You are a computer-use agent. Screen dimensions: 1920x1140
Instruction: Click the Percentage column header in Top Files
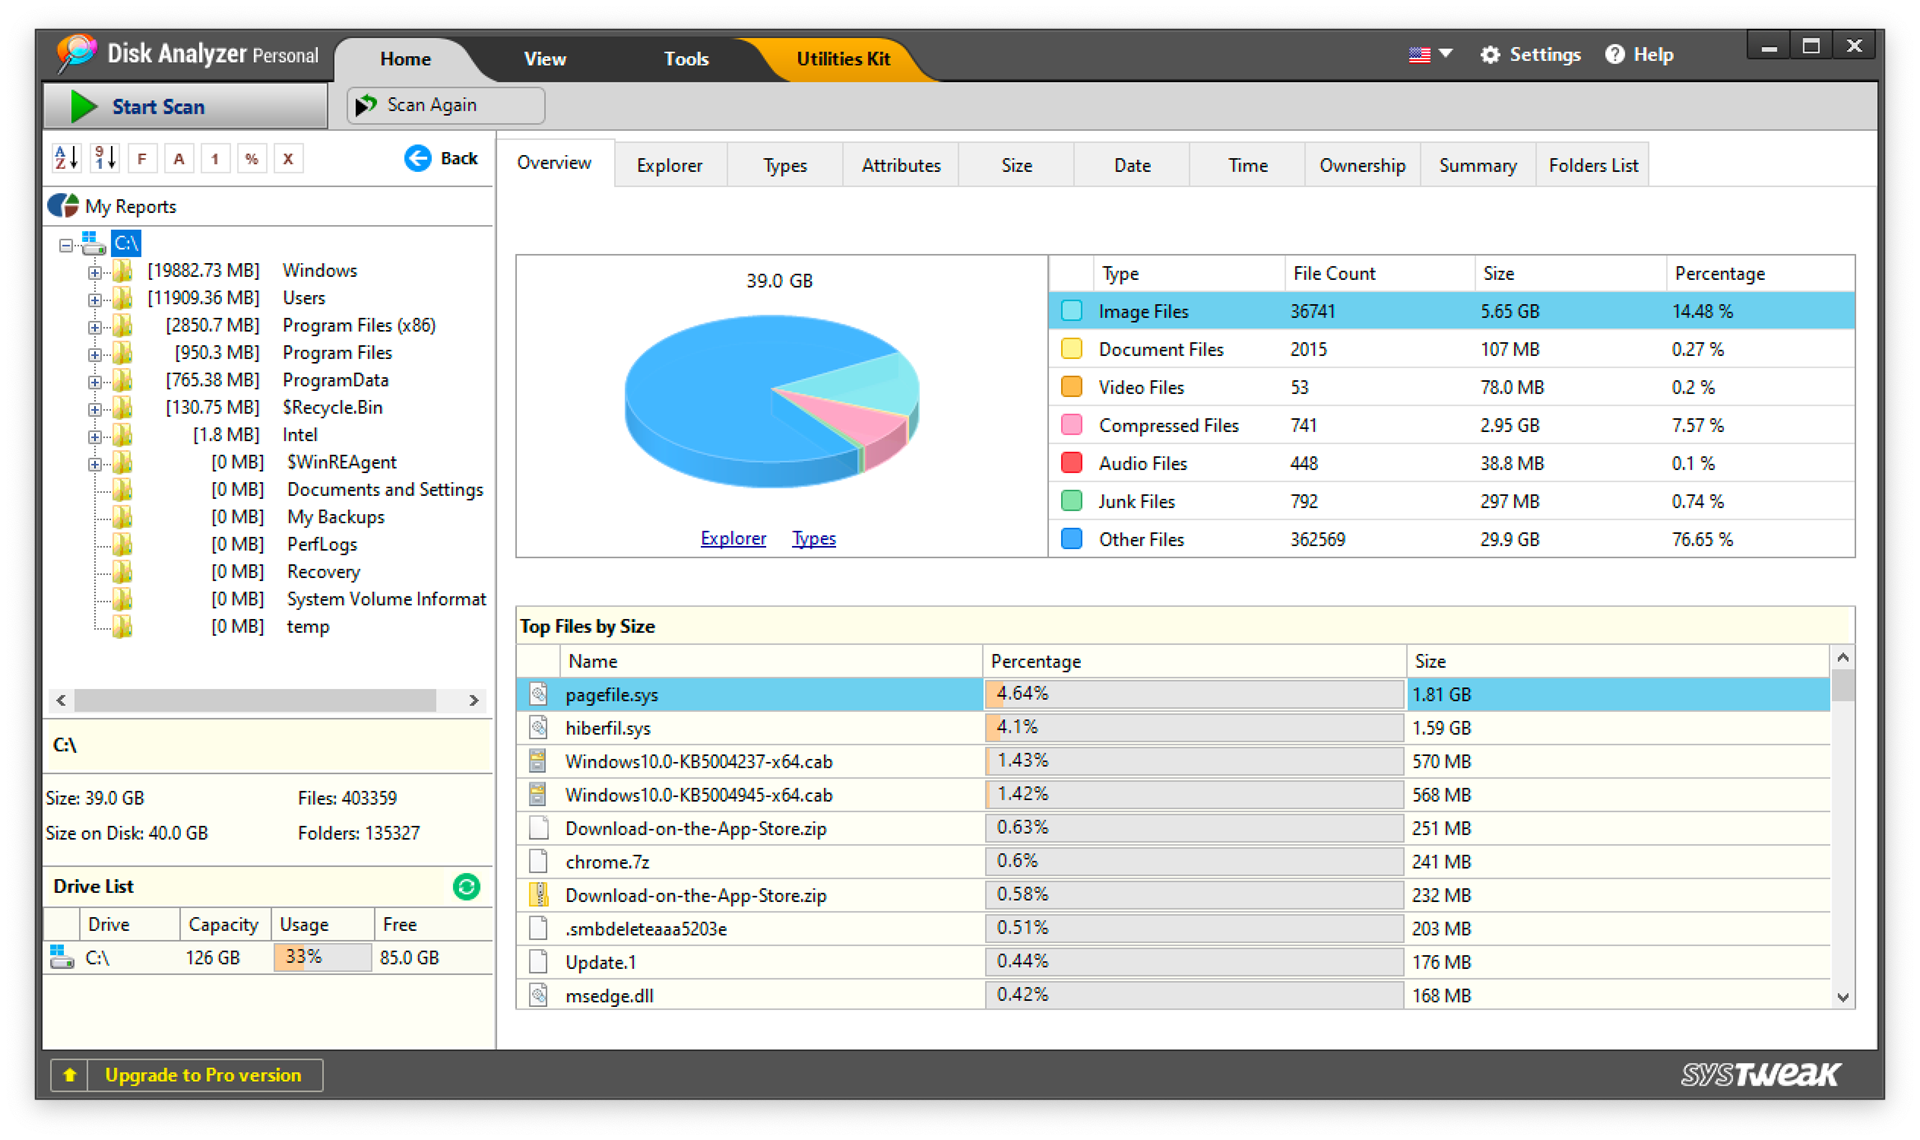(1194, 661)
